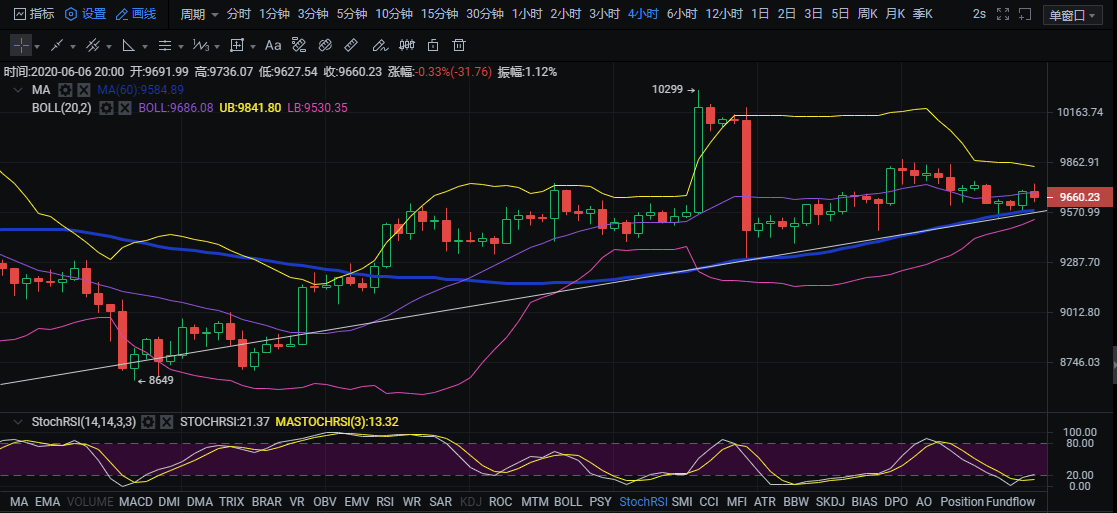Switch to the 1小时 timeframe

tap(527, 14)
